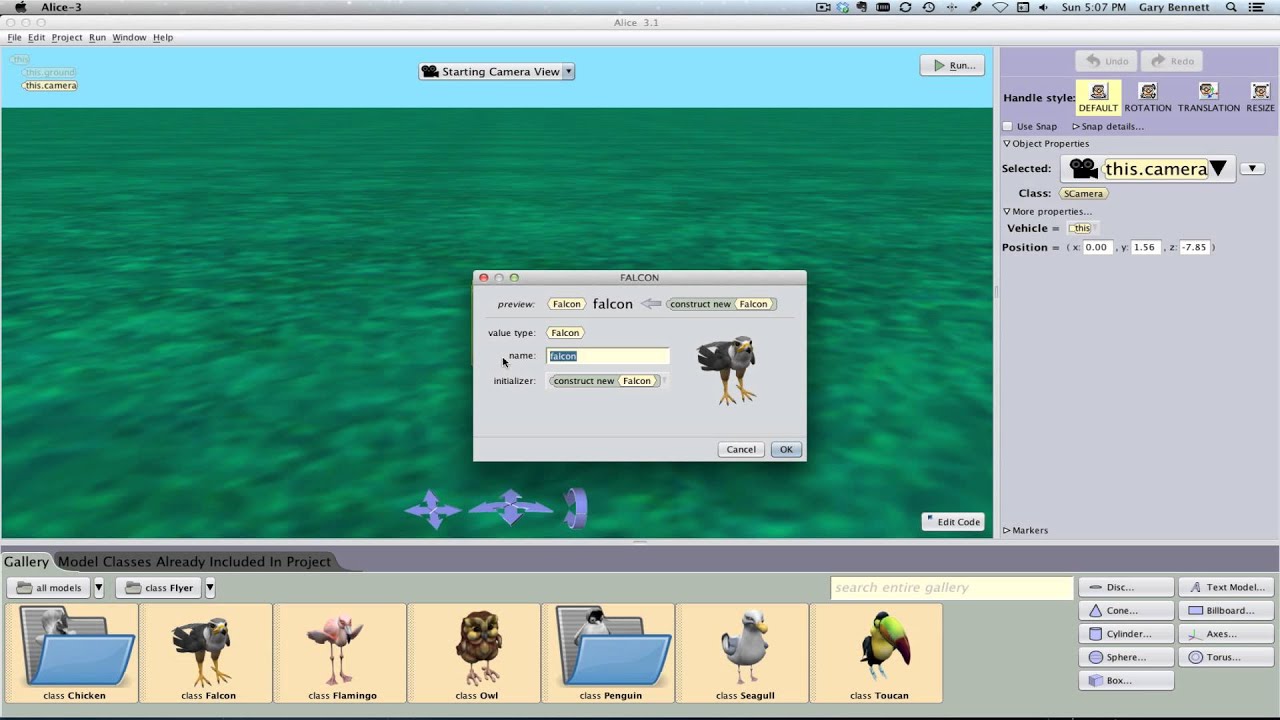Open the Apple menu

pyautogui.click(x=20, y=7)
